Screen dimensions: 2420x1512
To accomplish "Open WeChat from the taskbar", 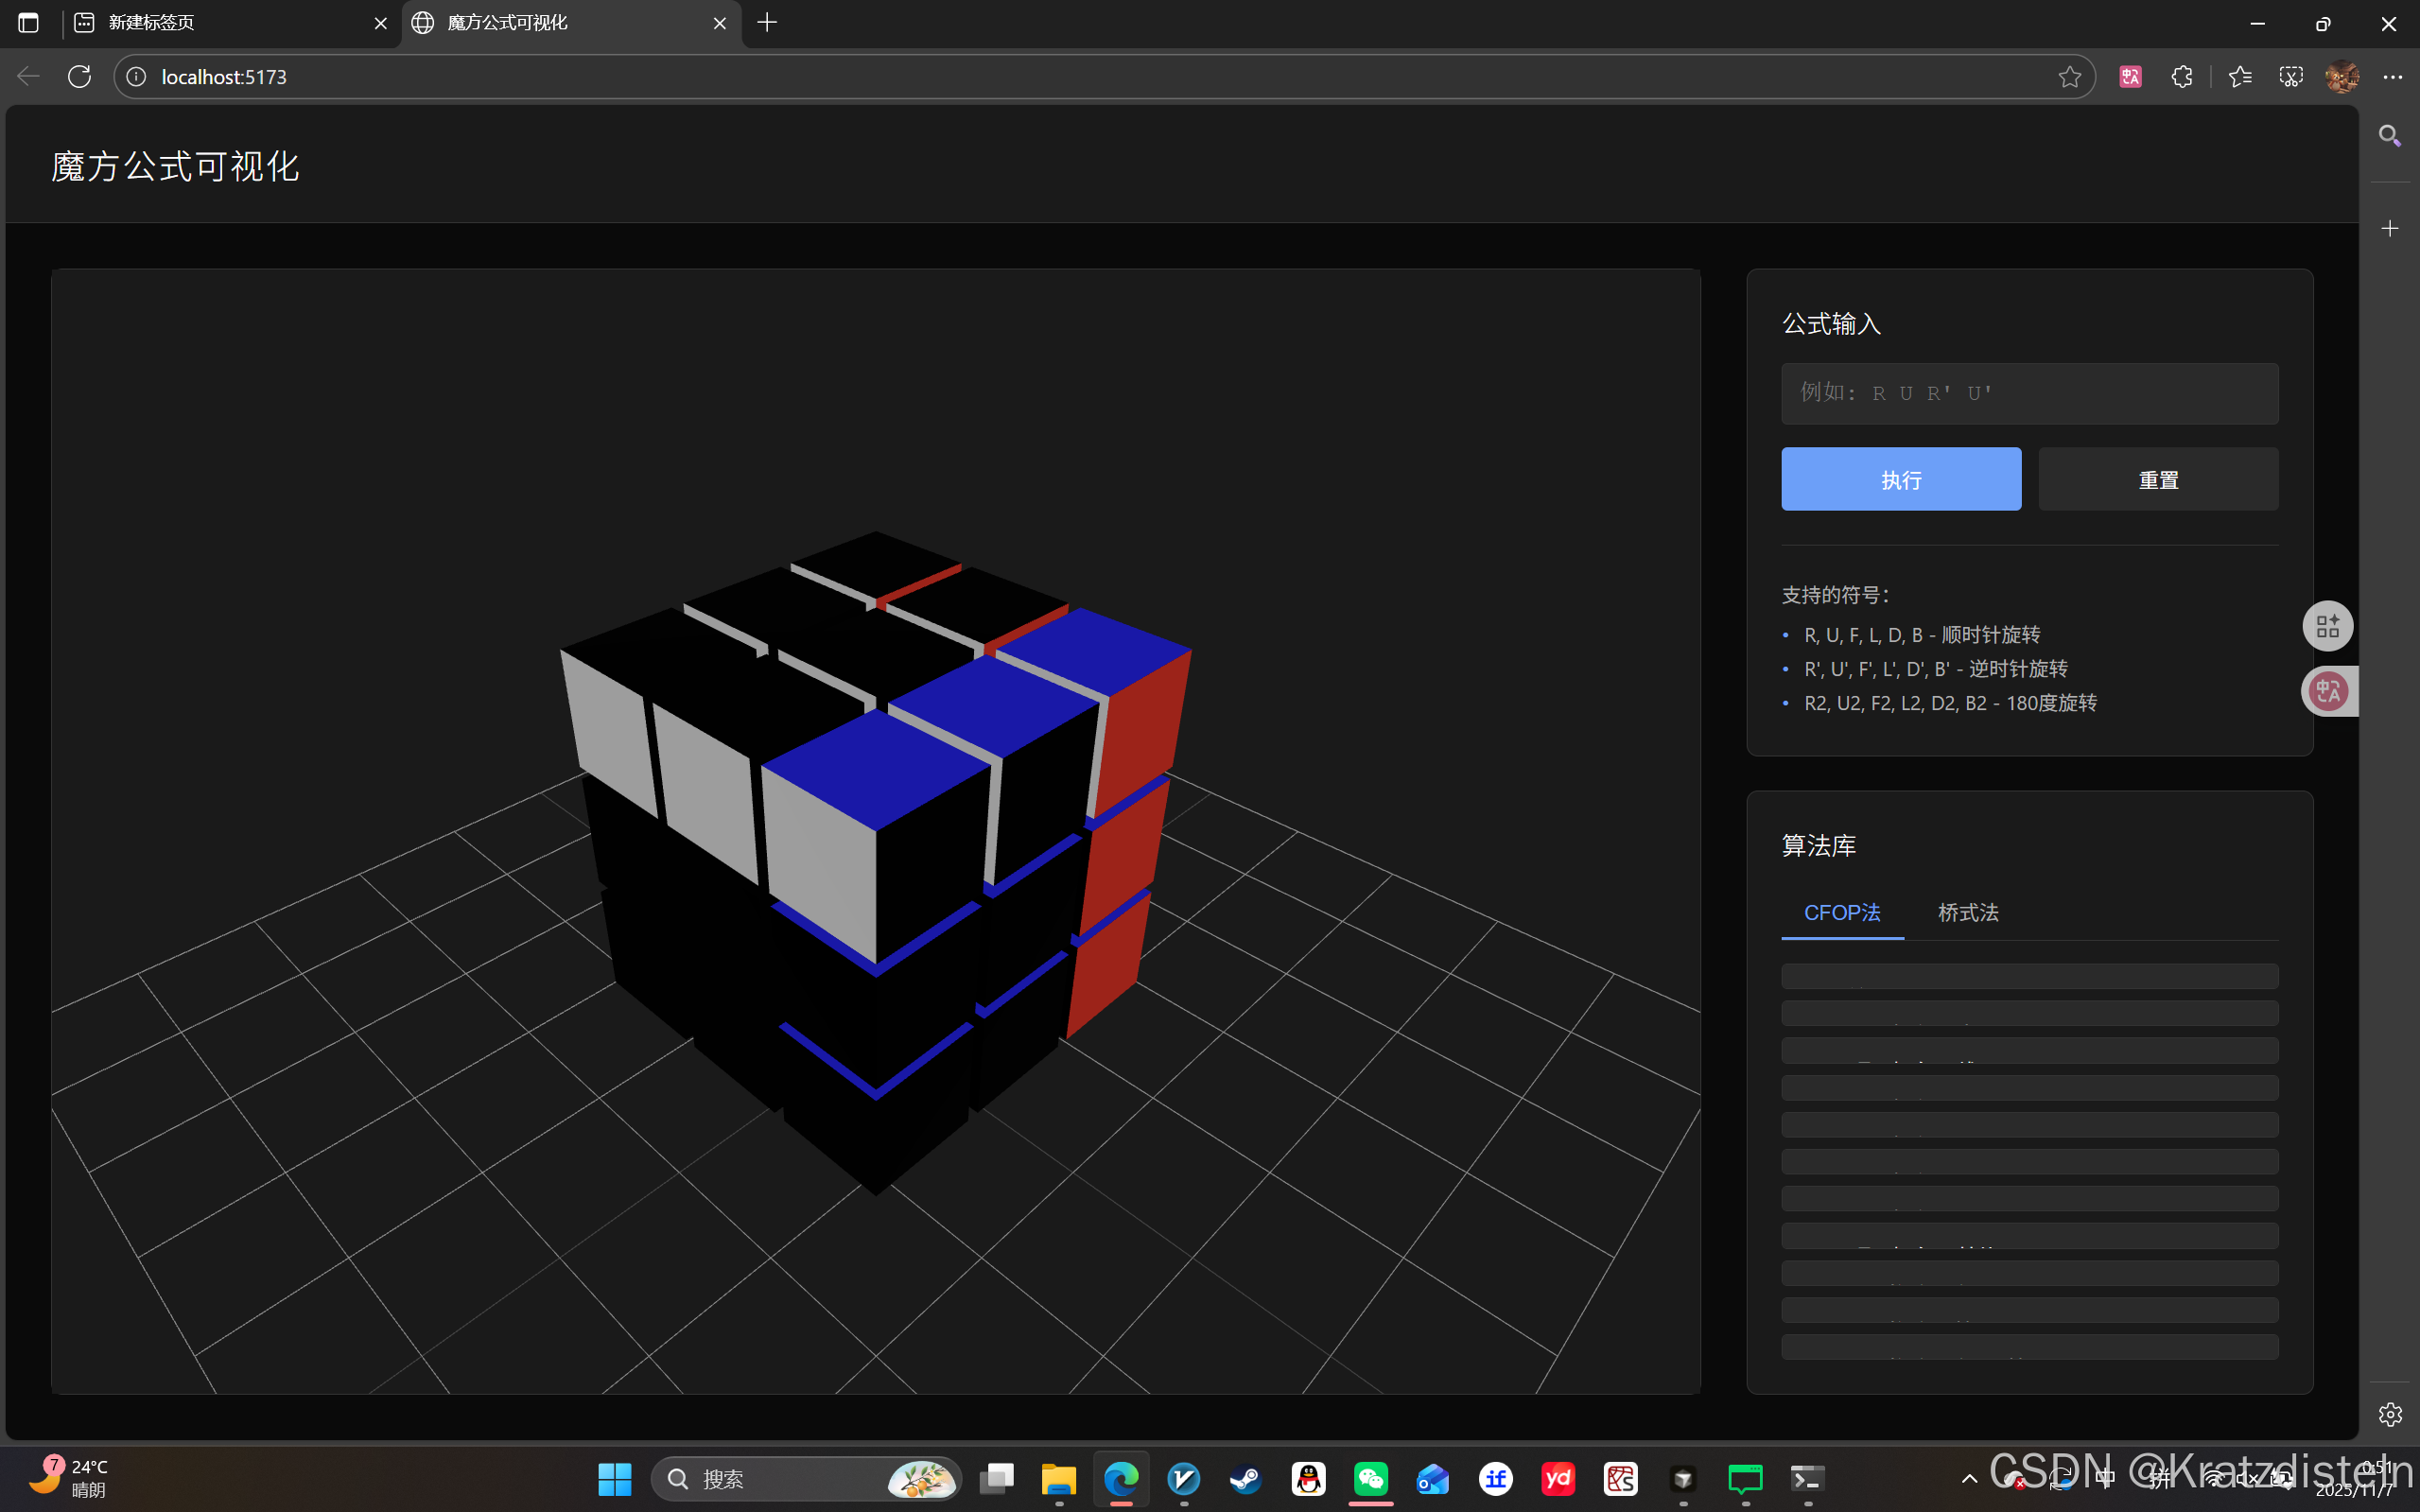I will 1370,1478.
